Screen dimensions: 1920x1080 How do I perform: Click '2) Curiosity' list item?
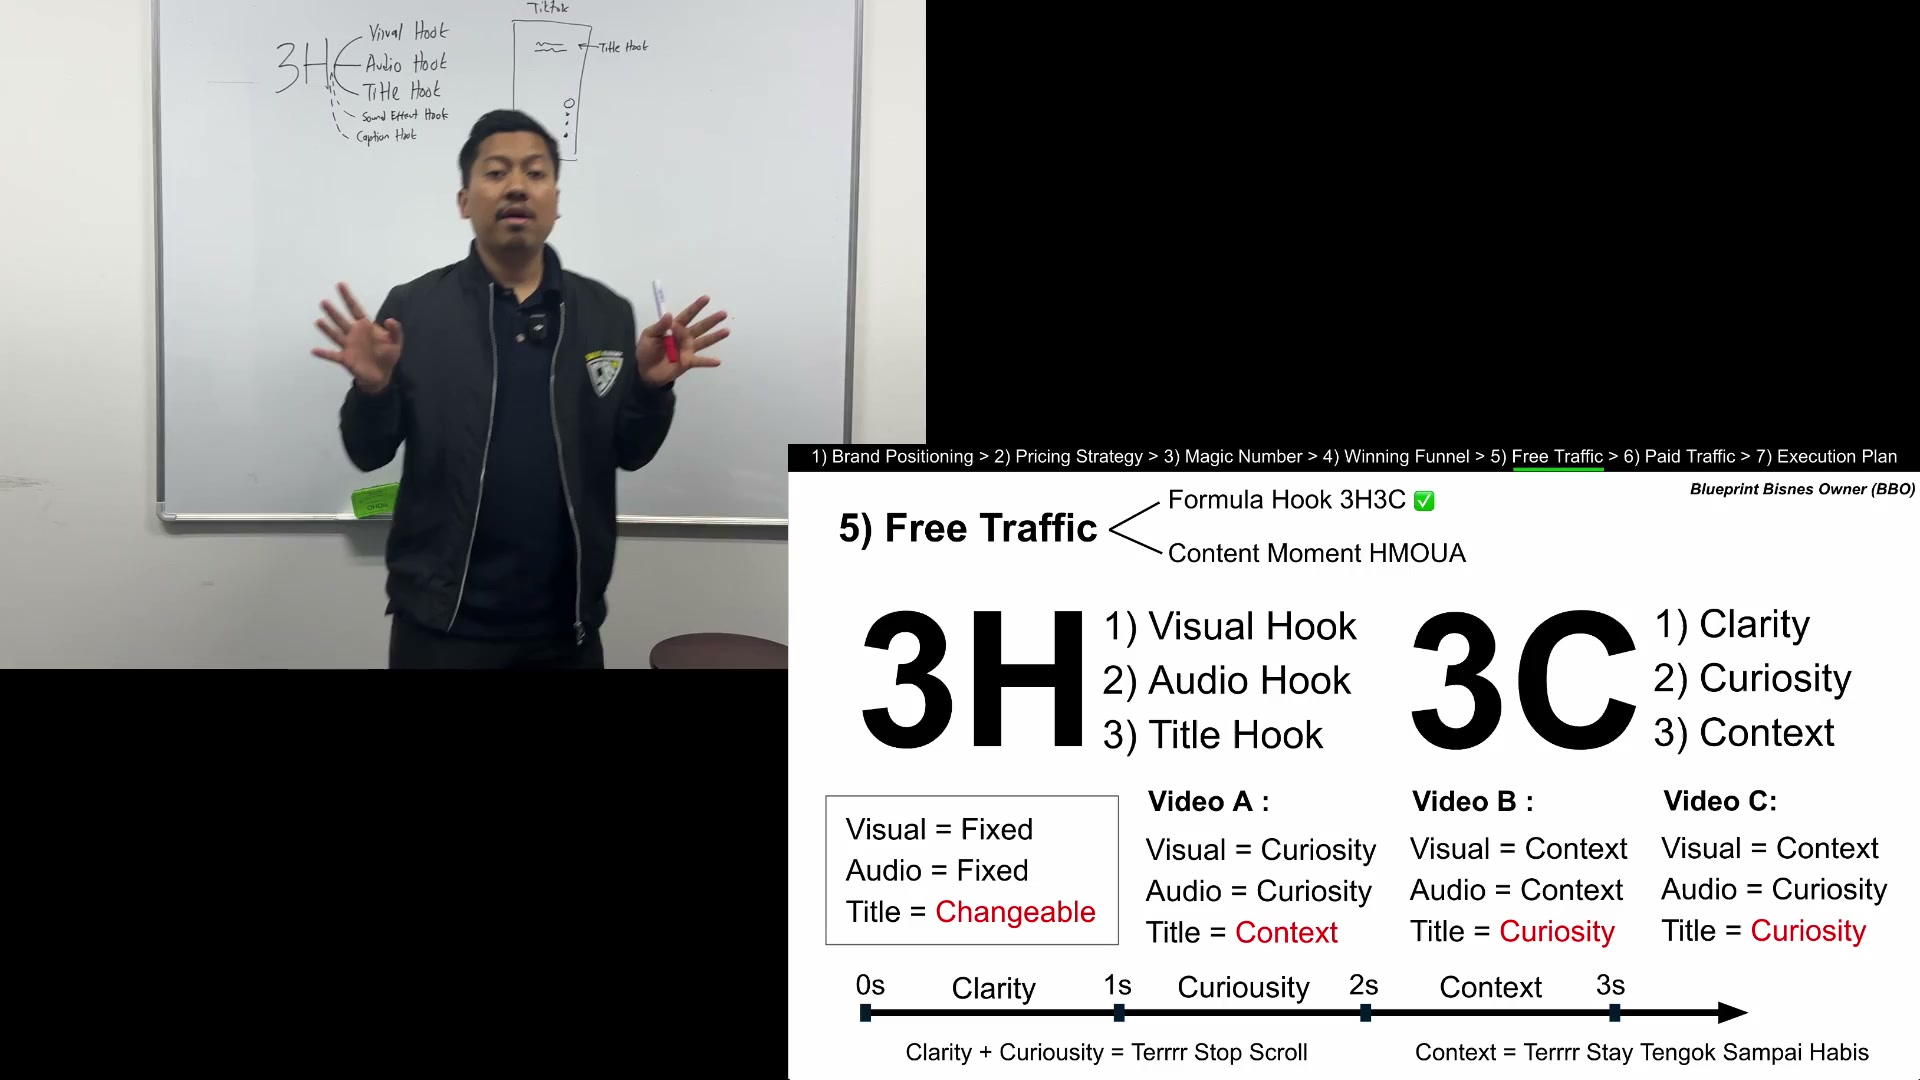click(x=1751, y=678)
